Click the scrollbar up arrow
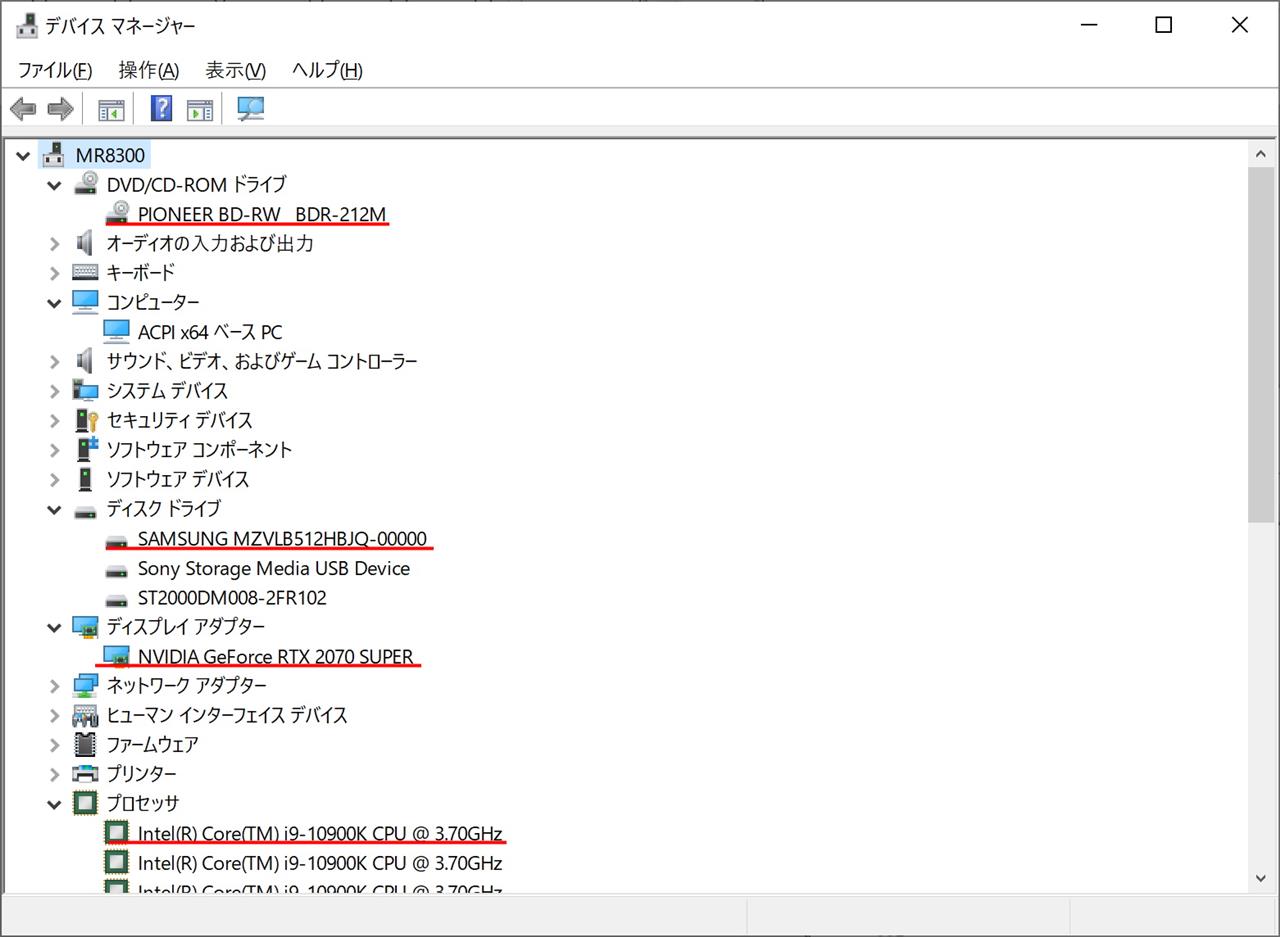The image size is (1280, 937). click(x=1260, y=154)
